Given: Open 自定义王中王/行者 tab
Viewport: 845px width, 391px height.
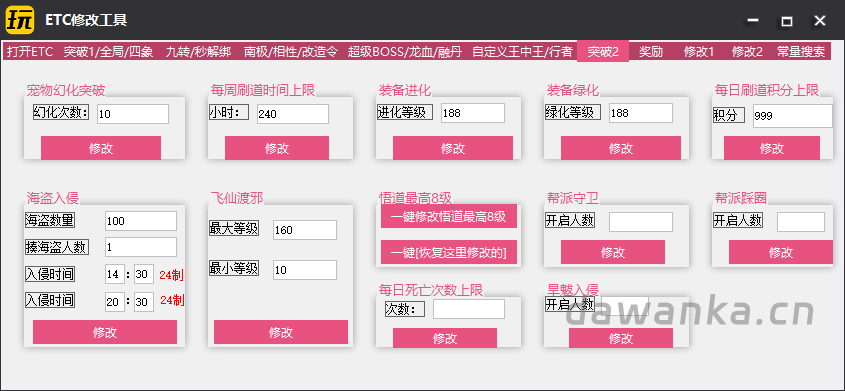Looking at the screenshot, I should click(x=522, y=52).
